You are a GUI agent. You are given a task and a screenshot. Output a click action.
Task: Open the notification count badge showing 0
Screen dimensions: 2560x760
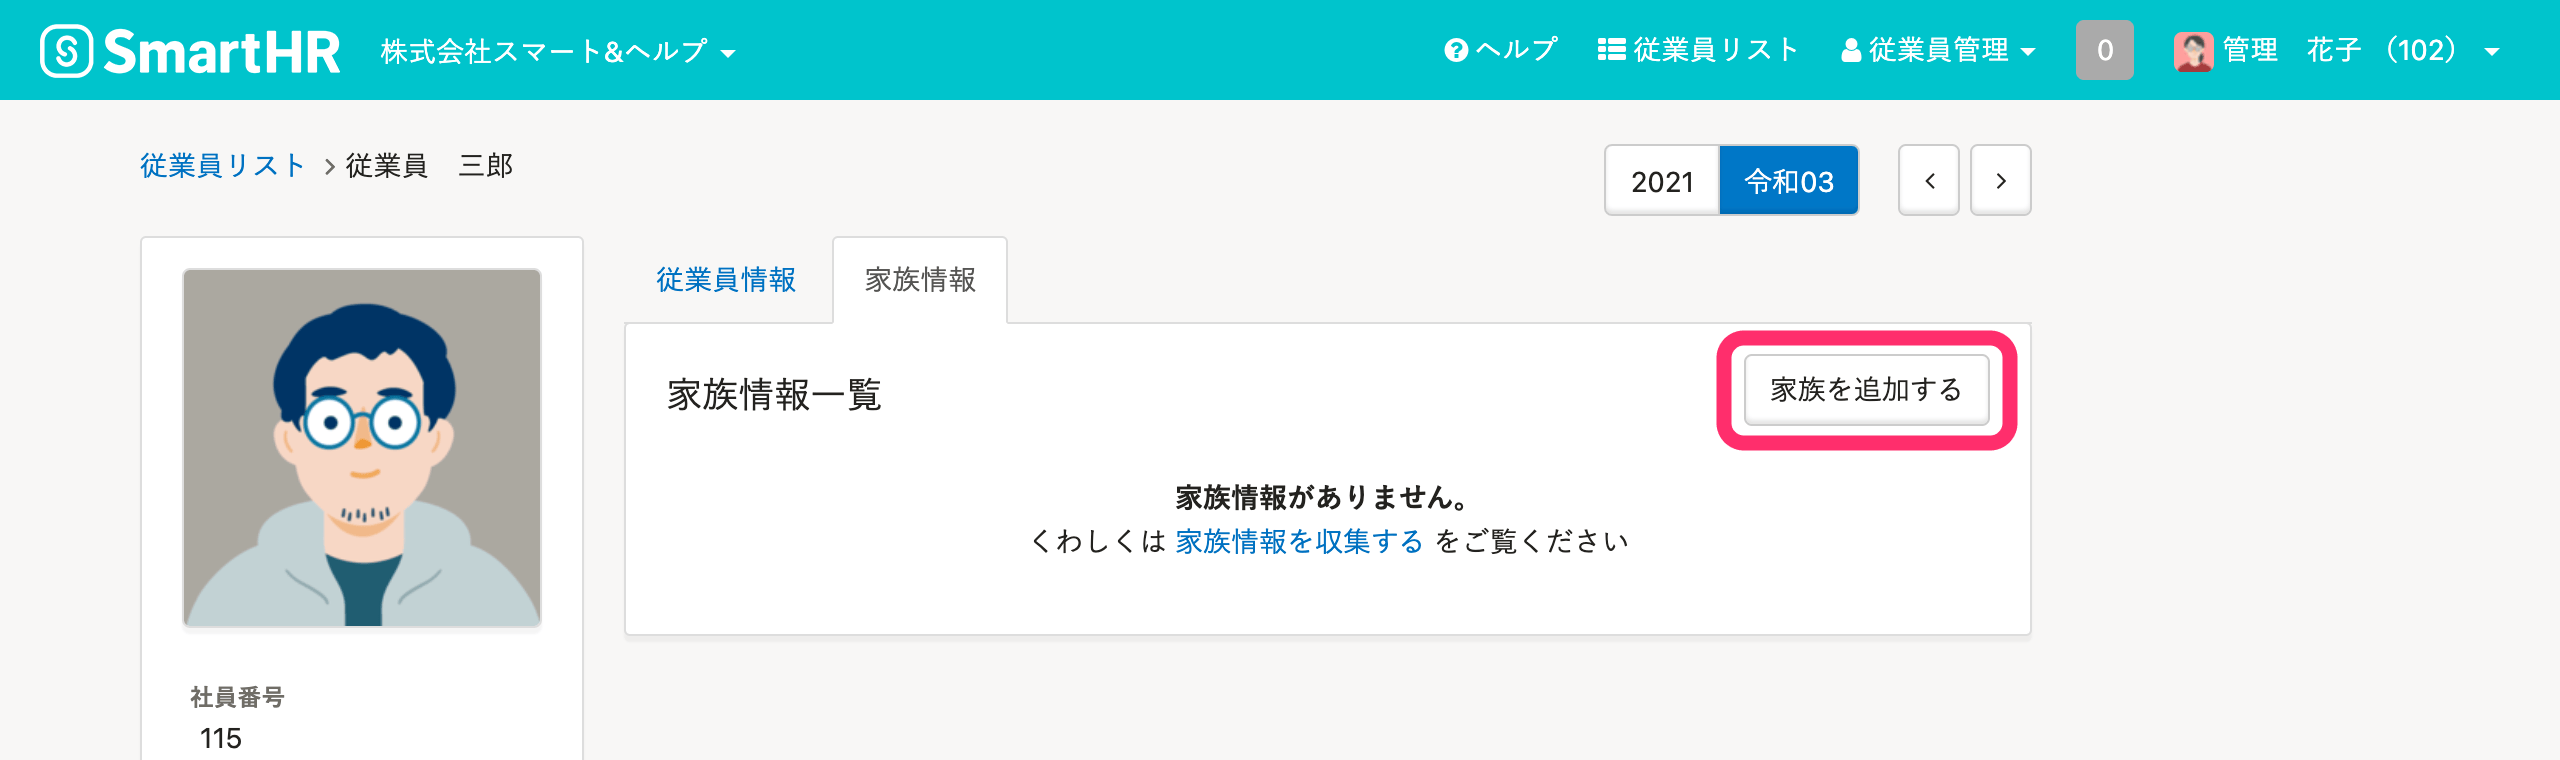tap(2105, 50)
